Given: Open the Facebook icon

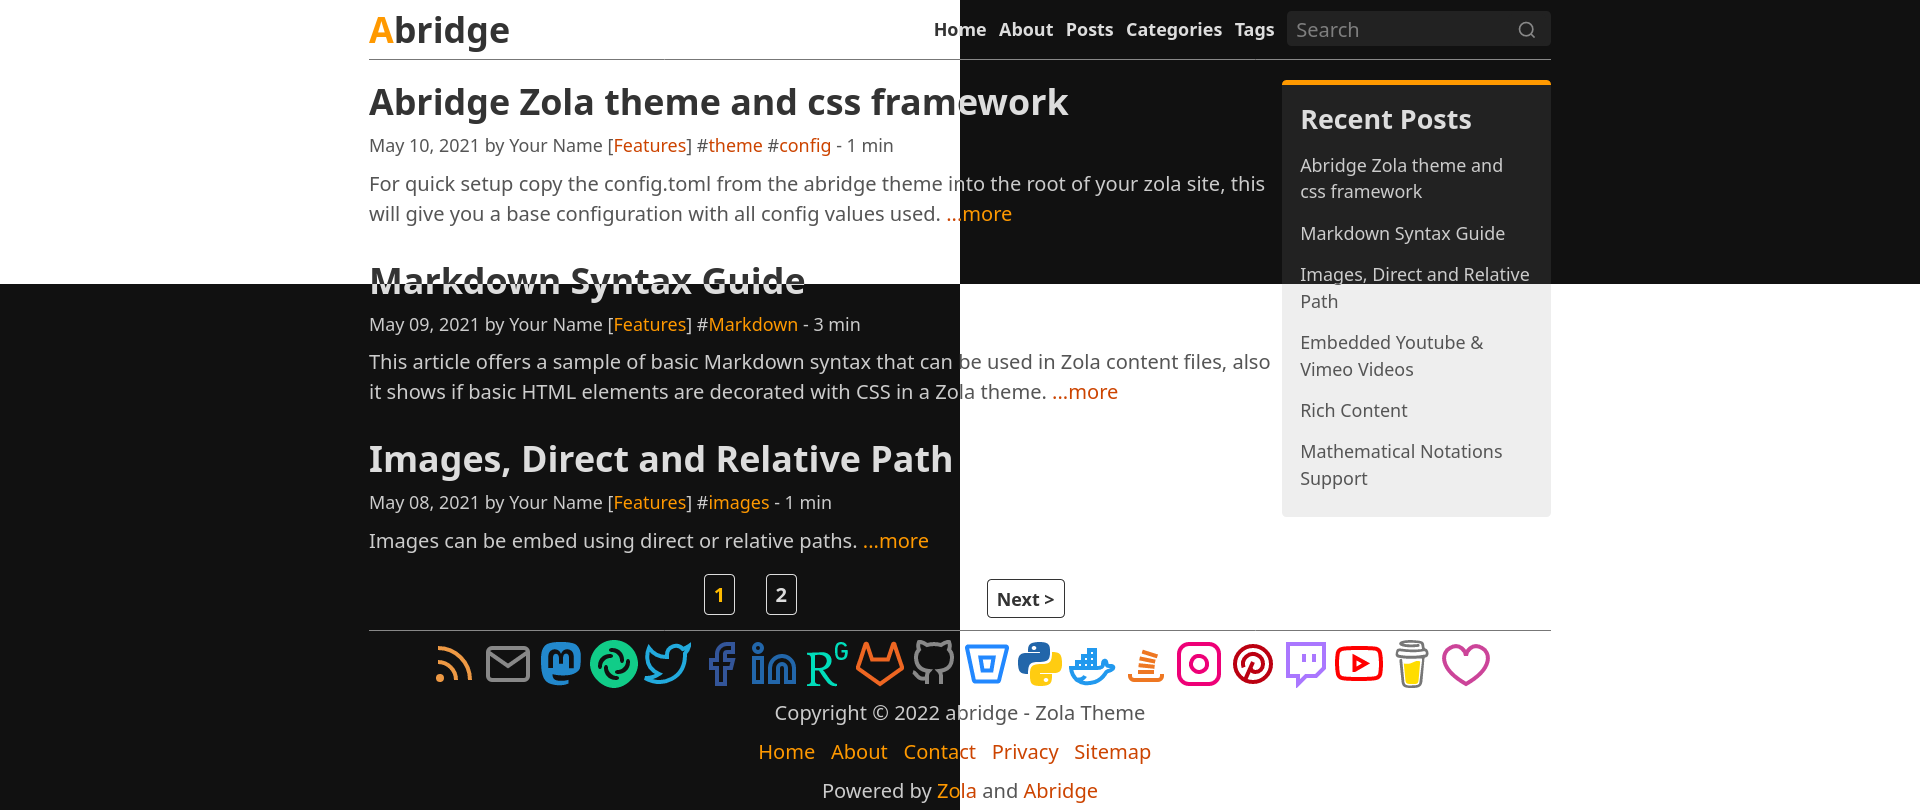Looking at the screenshot, I should (721, 664).
